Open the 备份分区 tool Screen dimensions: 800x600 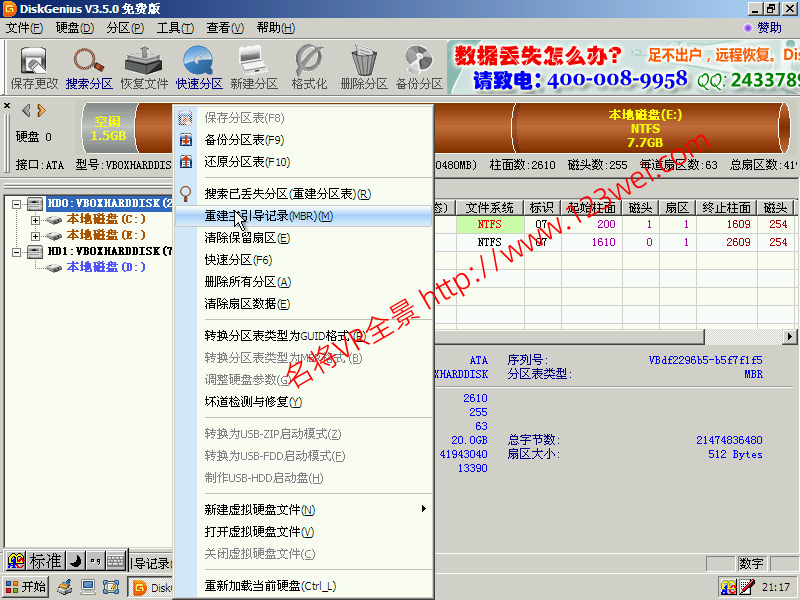tap(419, 67)
